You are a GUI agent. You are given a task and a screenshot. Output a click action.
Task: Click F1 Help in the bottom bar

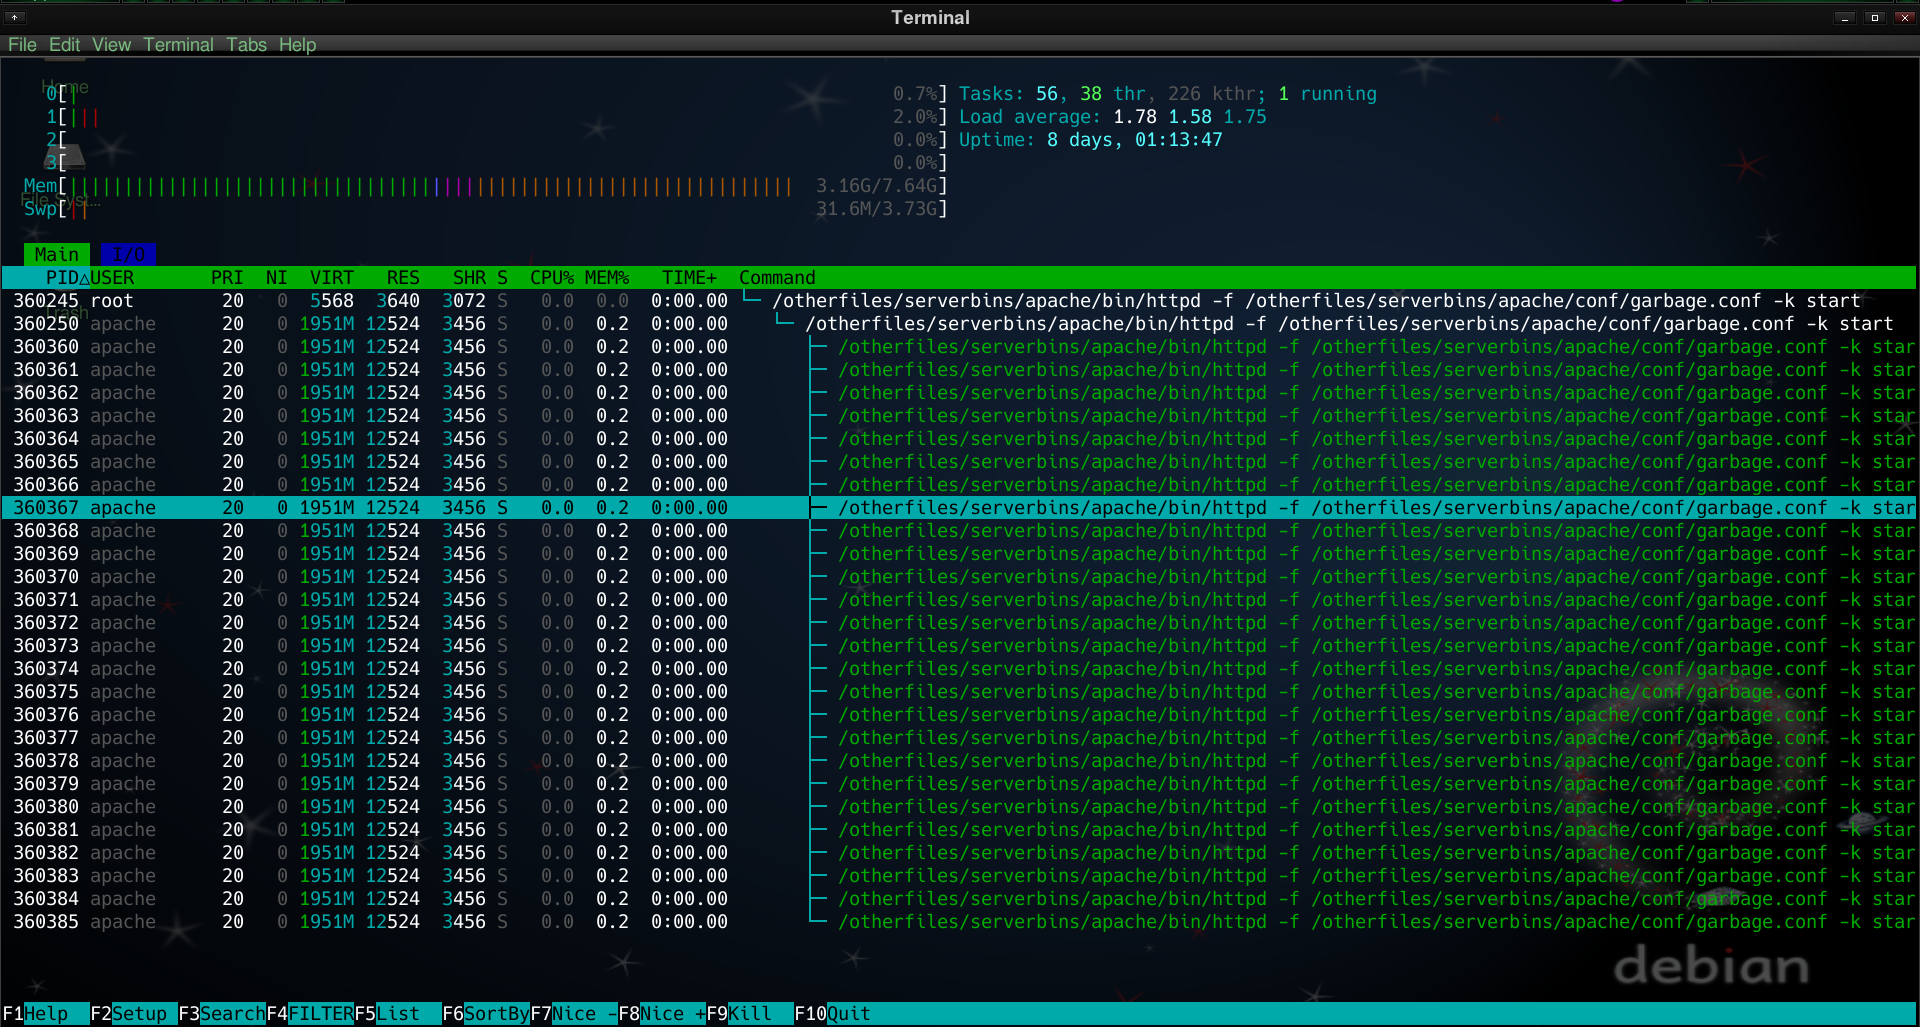(45, 1014)
